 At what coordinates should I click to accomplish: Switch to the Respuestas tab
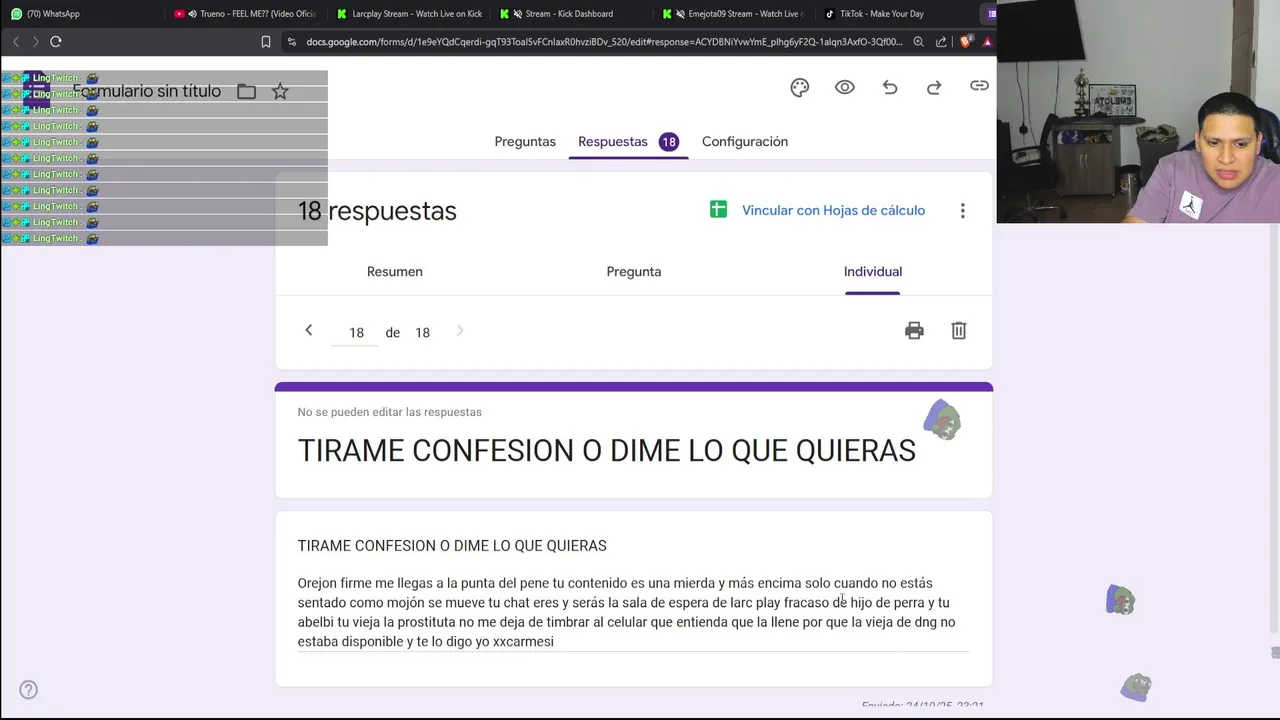point(613,141)
